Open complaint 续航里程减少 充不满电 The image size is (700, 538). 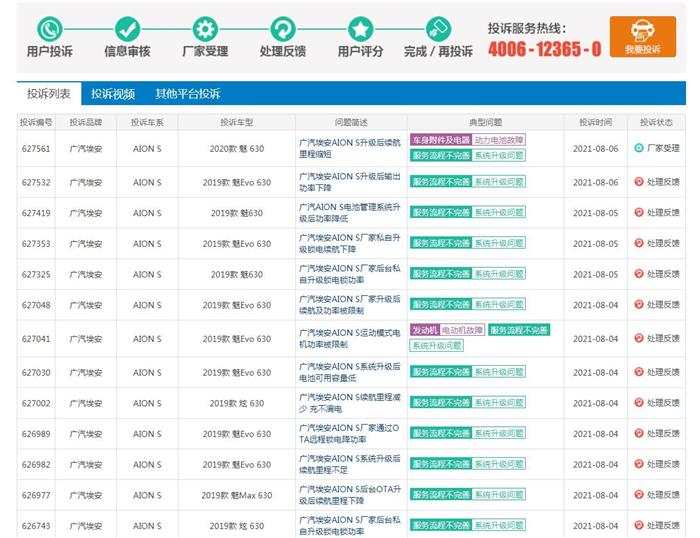coord(350,403)
